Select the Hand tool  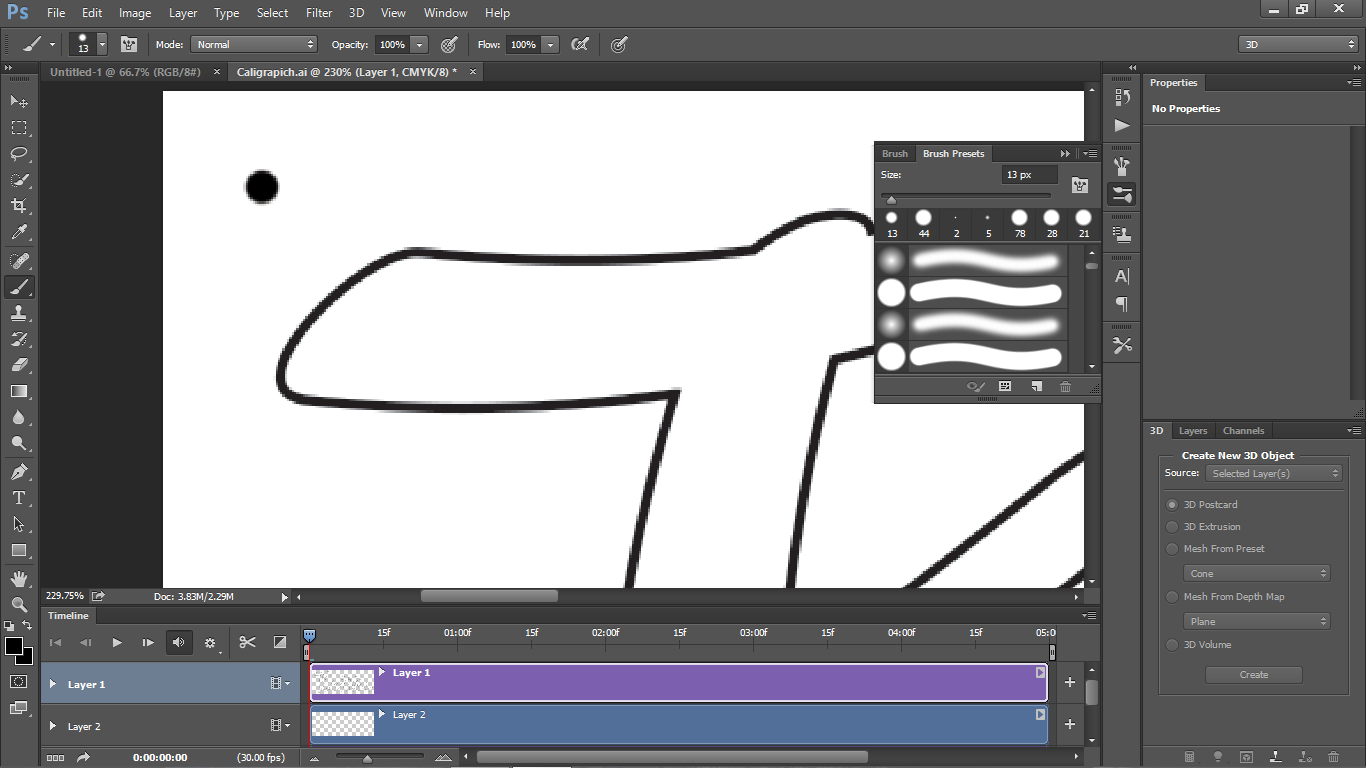pyautogui.click(x=18, y=578)
